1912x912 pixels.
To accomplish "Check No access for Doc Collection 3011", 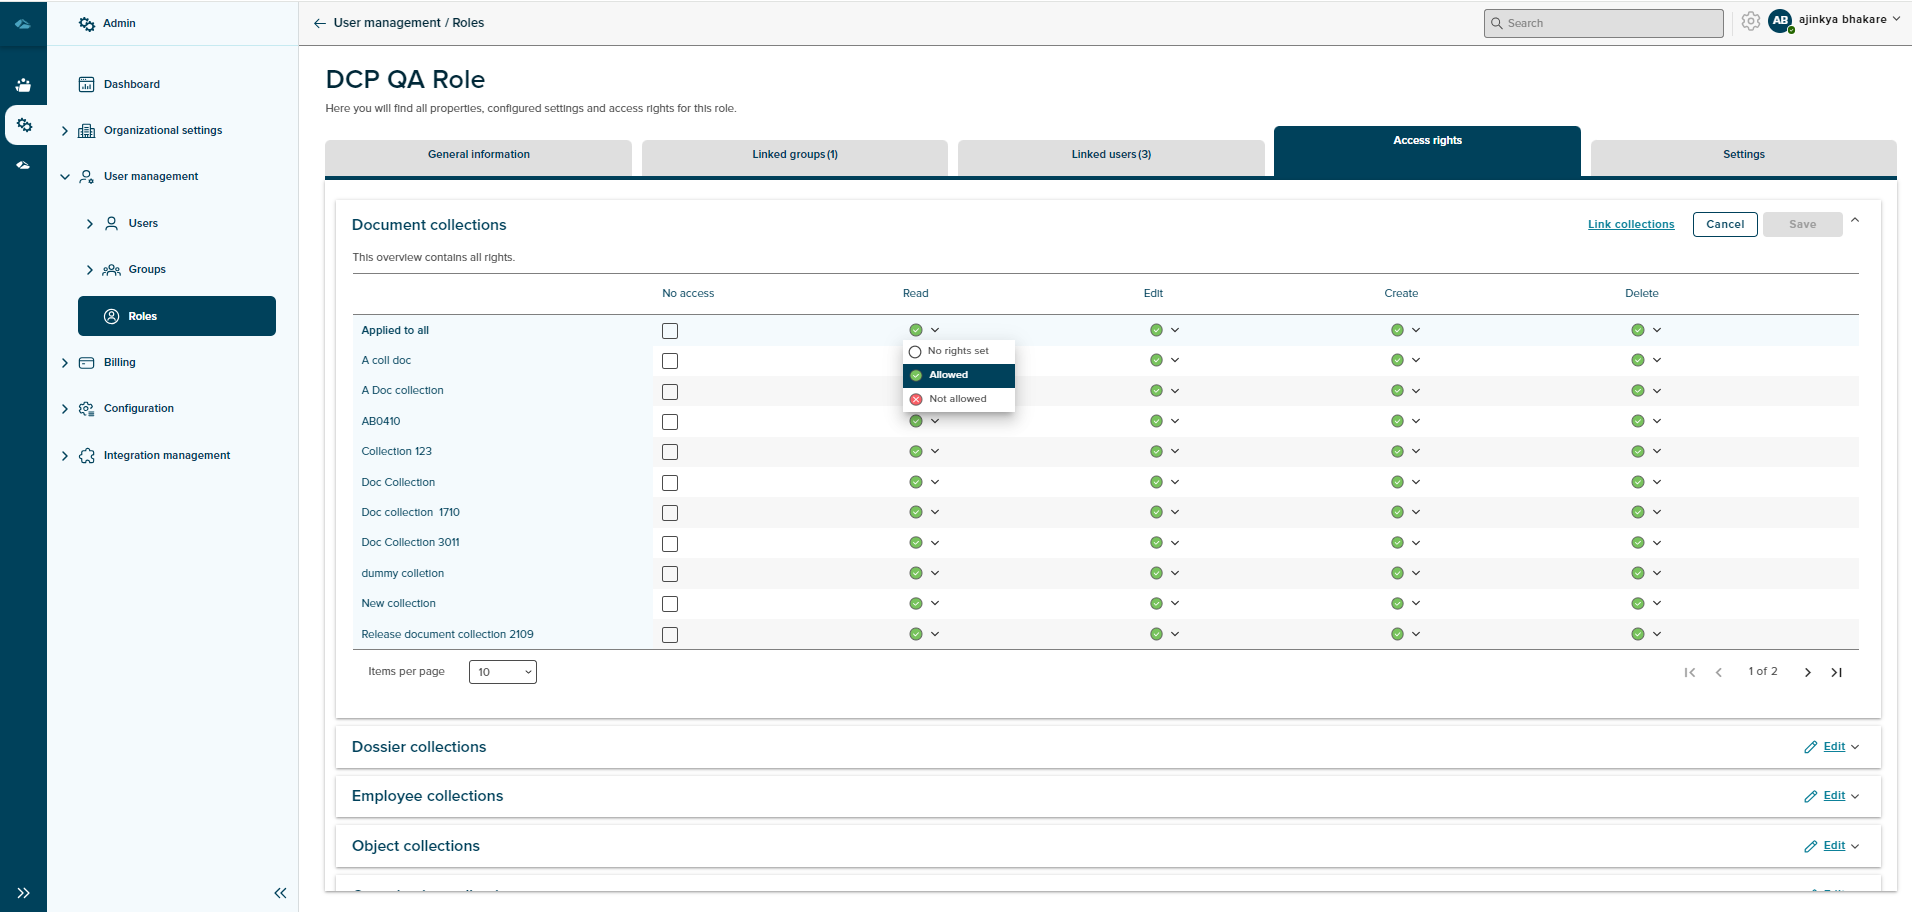I will point(669,543).
